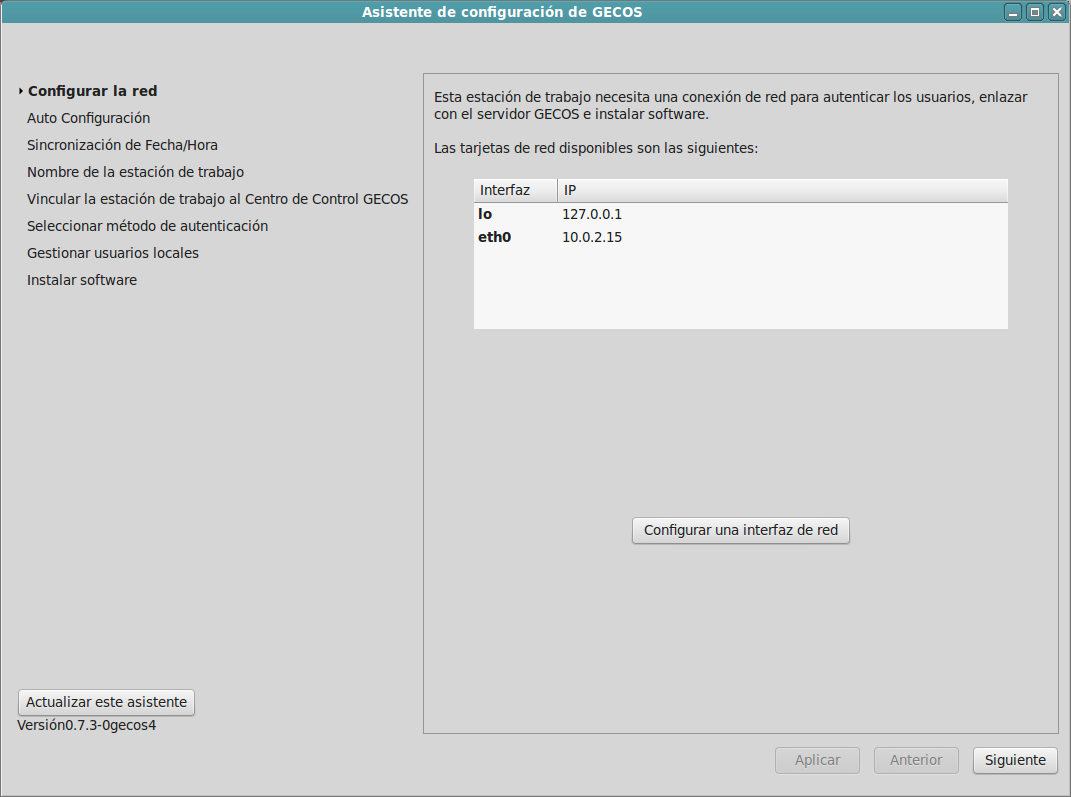Close the GECOS configuration assistant window

(x=1055, y=12)
